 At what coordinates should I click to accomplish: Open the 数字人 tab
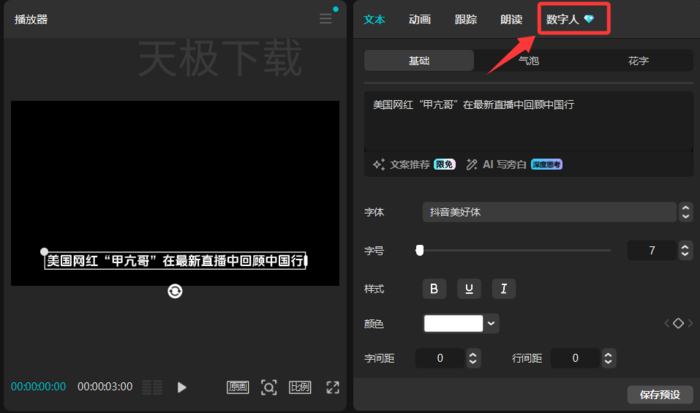(570, 19)
